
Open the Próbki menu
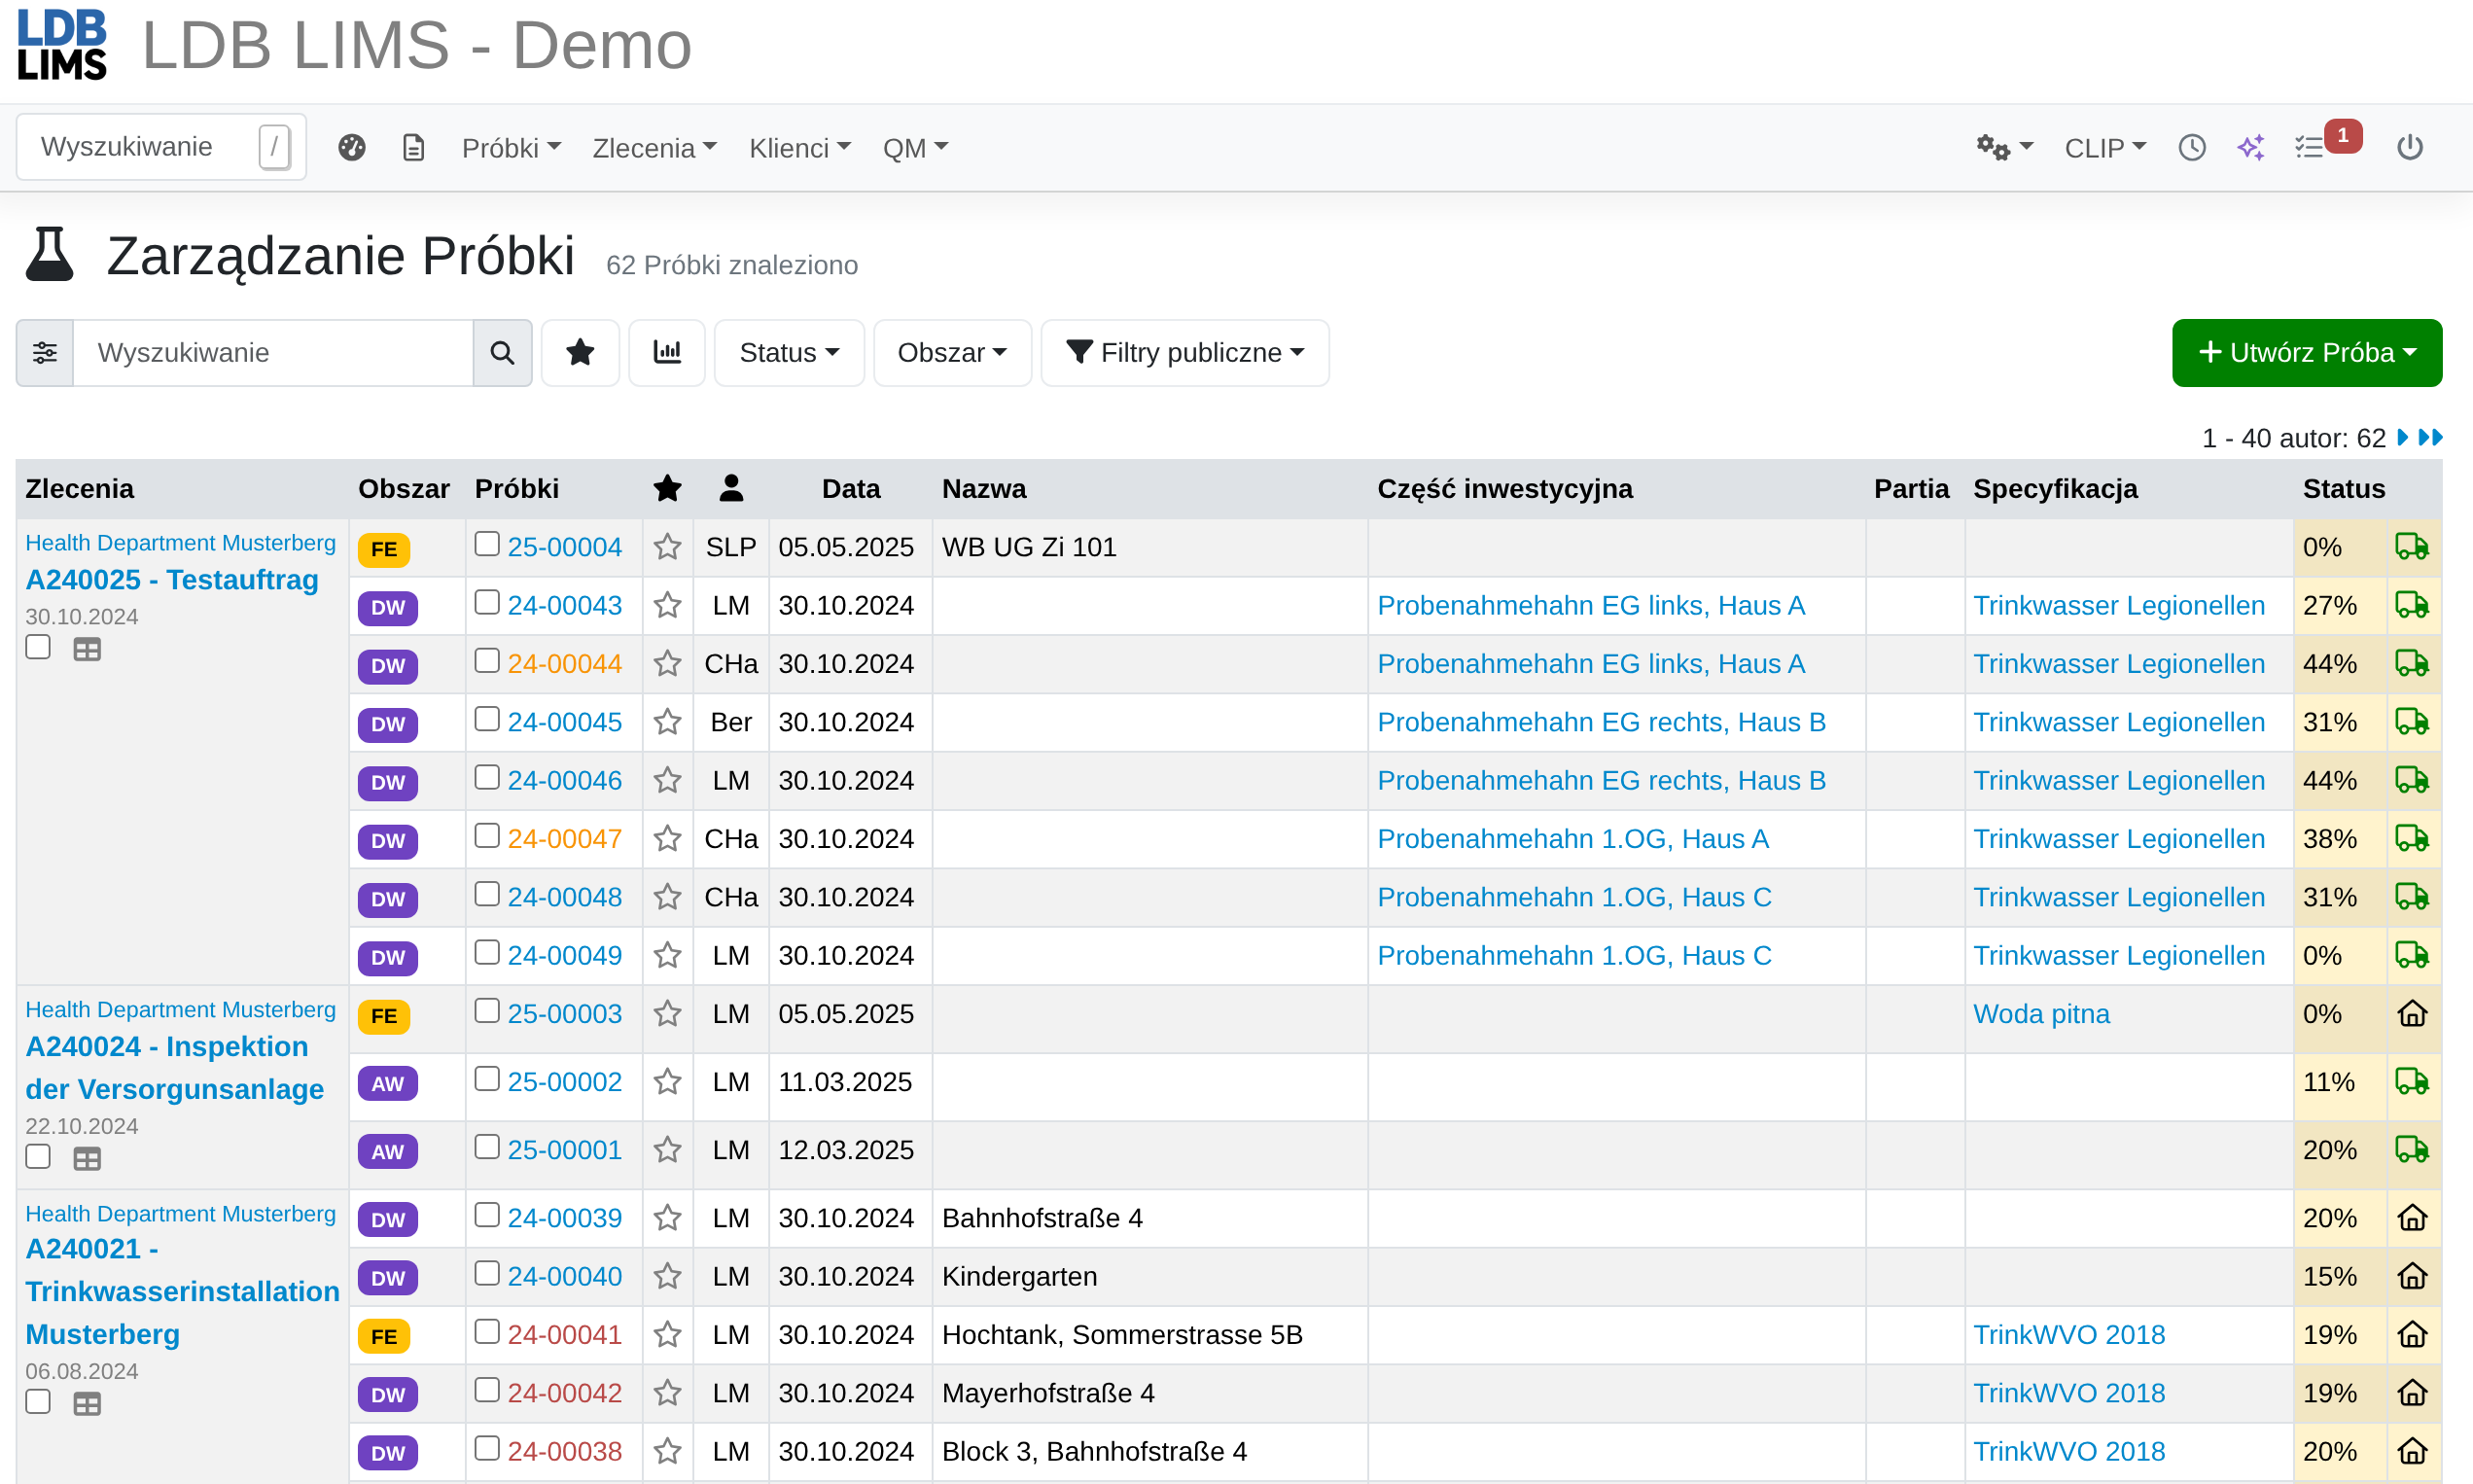pyautogui.click(x=511, y=148)
